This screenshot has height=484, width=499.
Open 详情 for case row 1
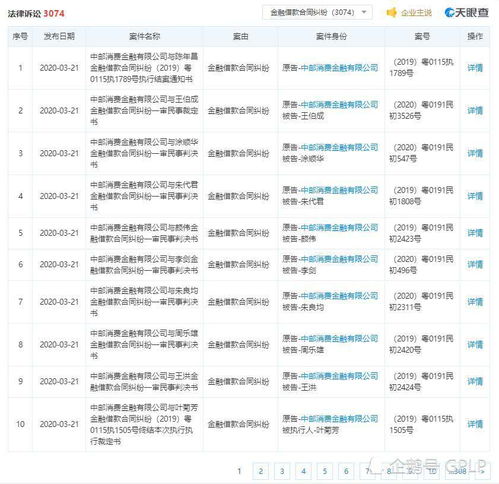pyautogui.click(x=475, y=68)
